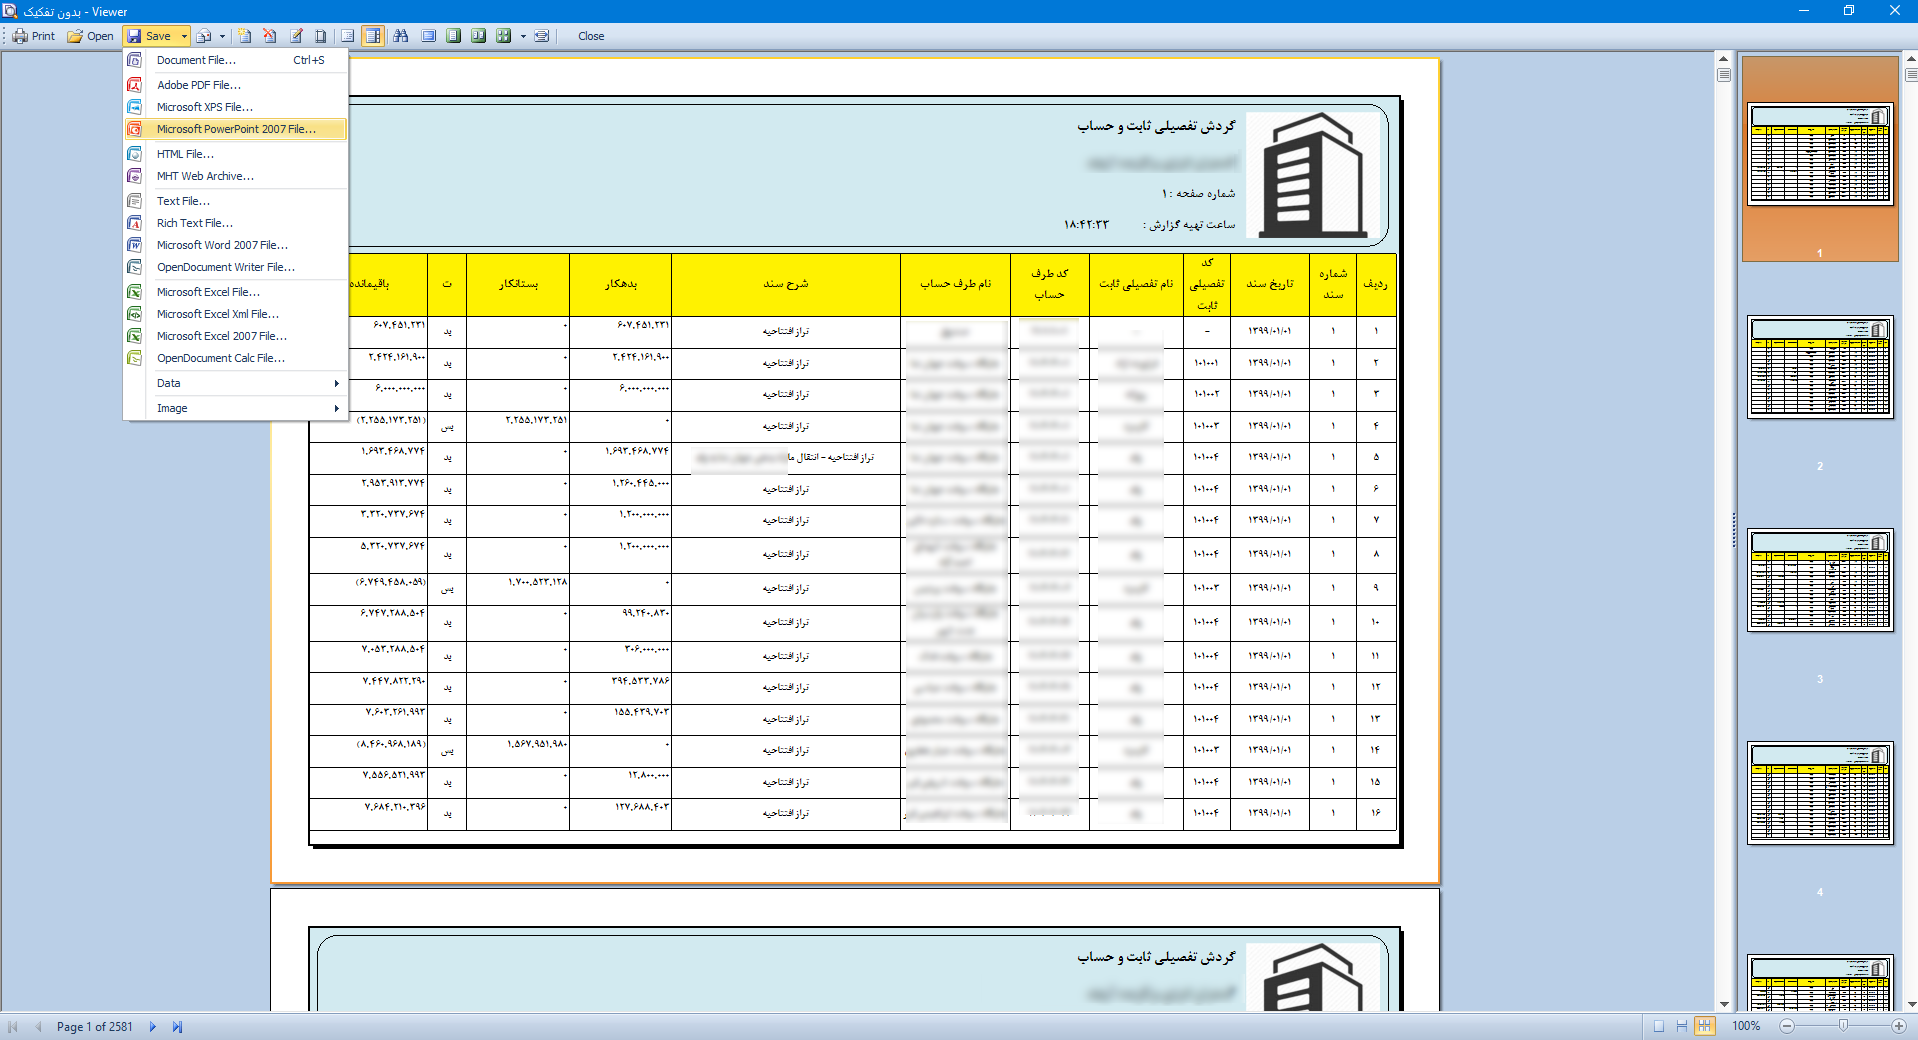Image resolution: width=1918 pixels, height=1040 pixels.
Task: Choose HTML File… export option
Action: 235,154
